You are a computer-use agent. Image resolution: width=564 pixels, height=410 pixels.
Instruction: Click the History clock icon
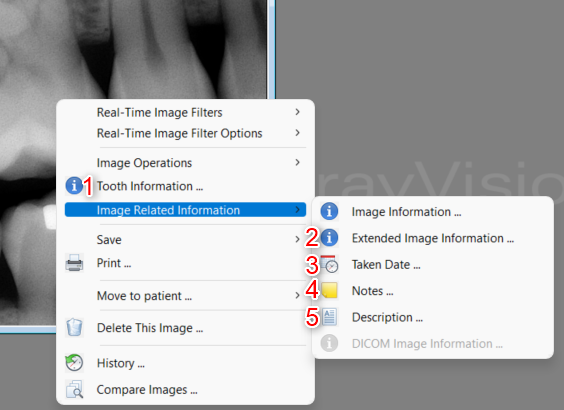point(74,363)
